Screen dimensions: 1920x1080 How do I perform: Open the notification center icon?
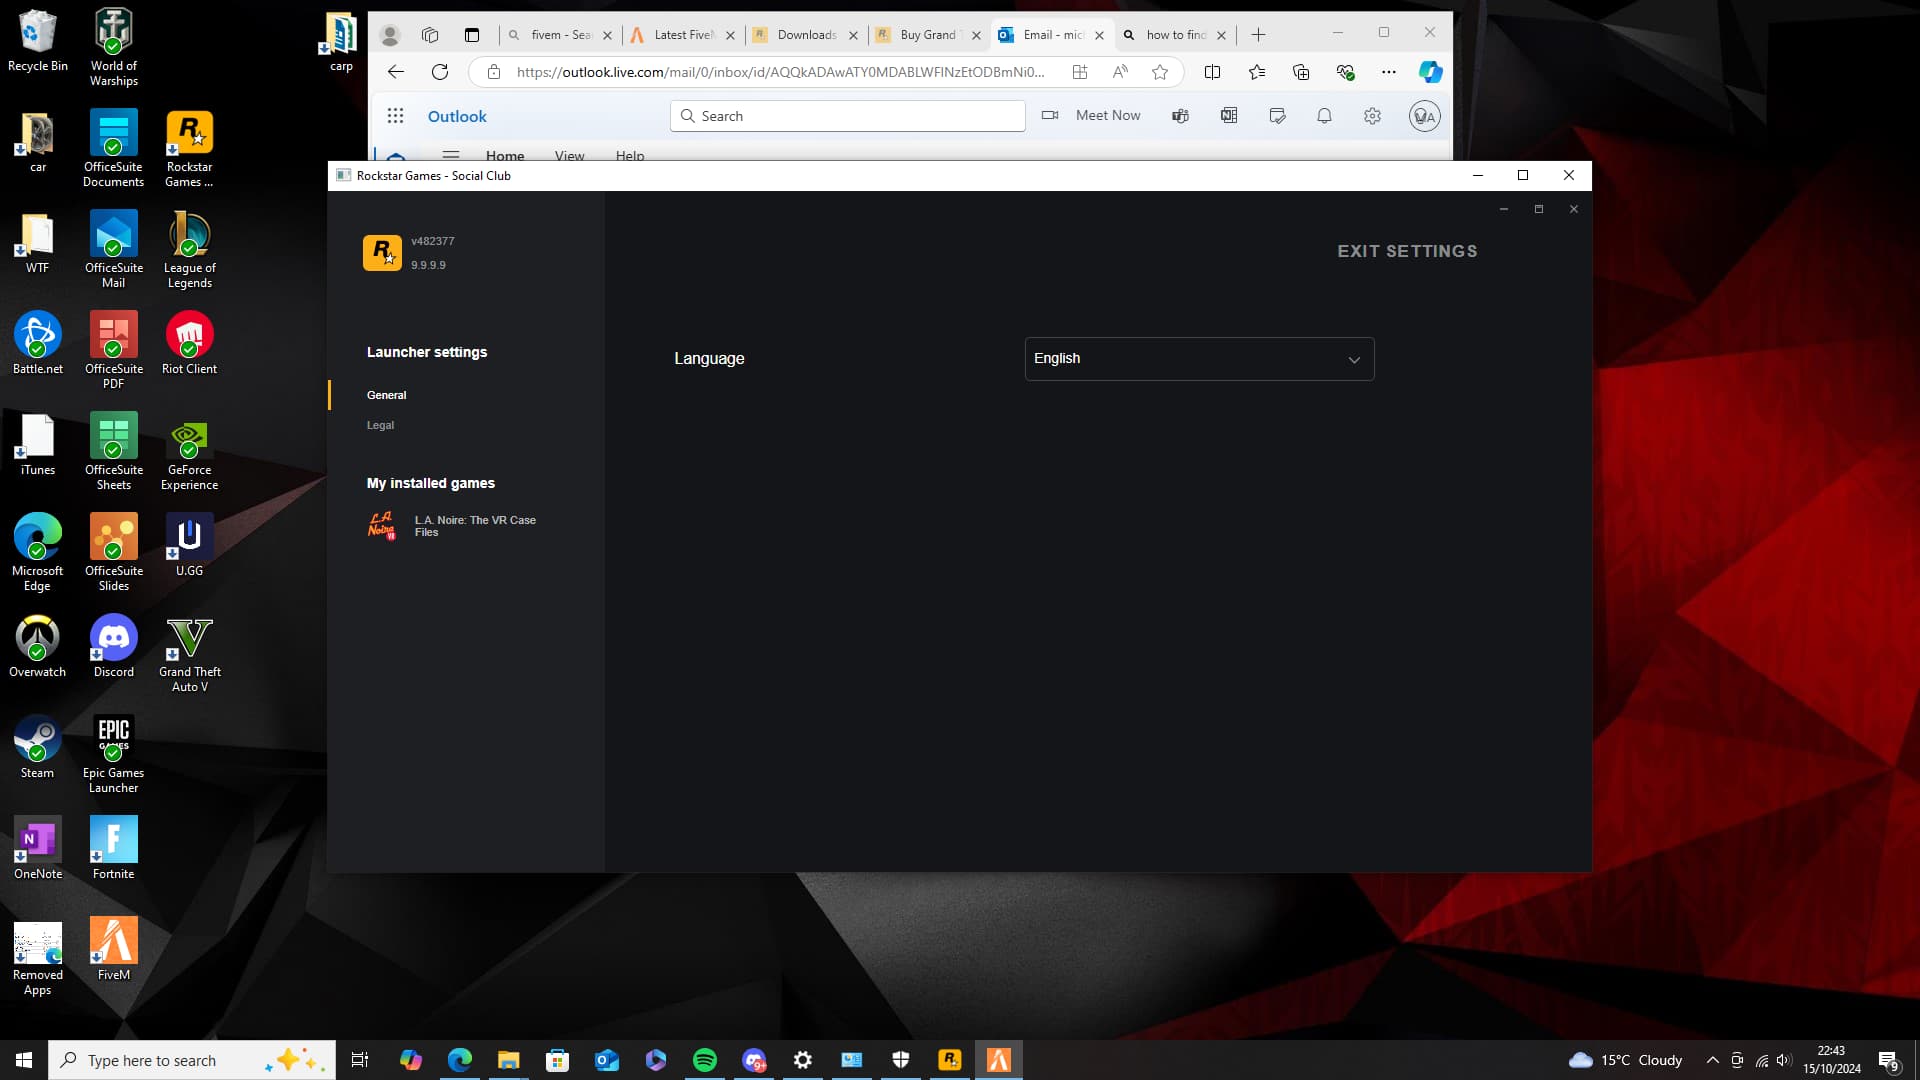(x=1888, y=1060)
